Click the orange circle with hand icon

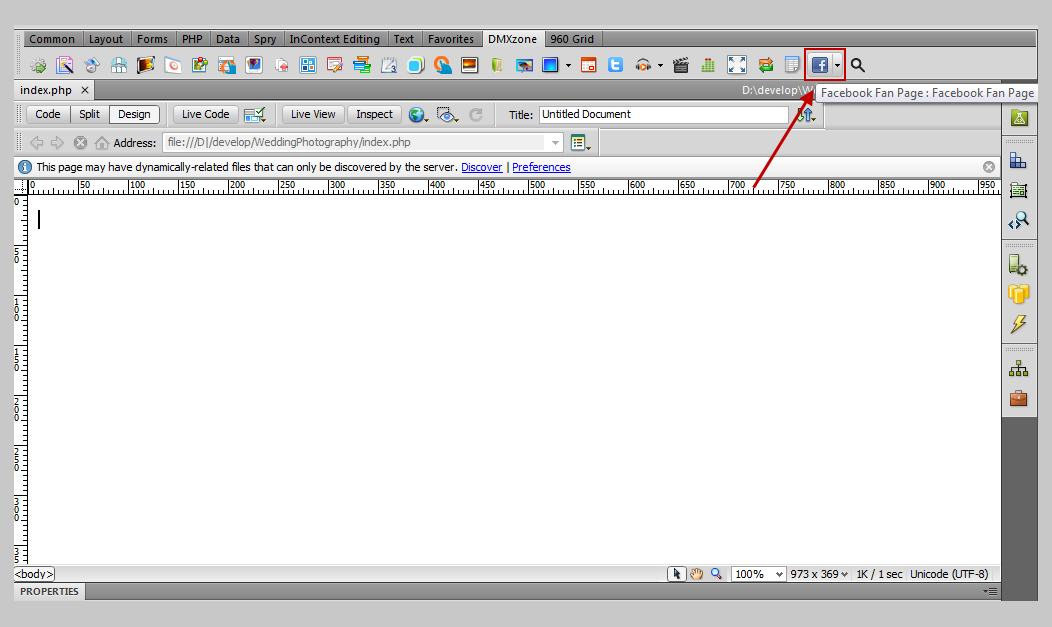pyautogui.click(x=442, y=65)
